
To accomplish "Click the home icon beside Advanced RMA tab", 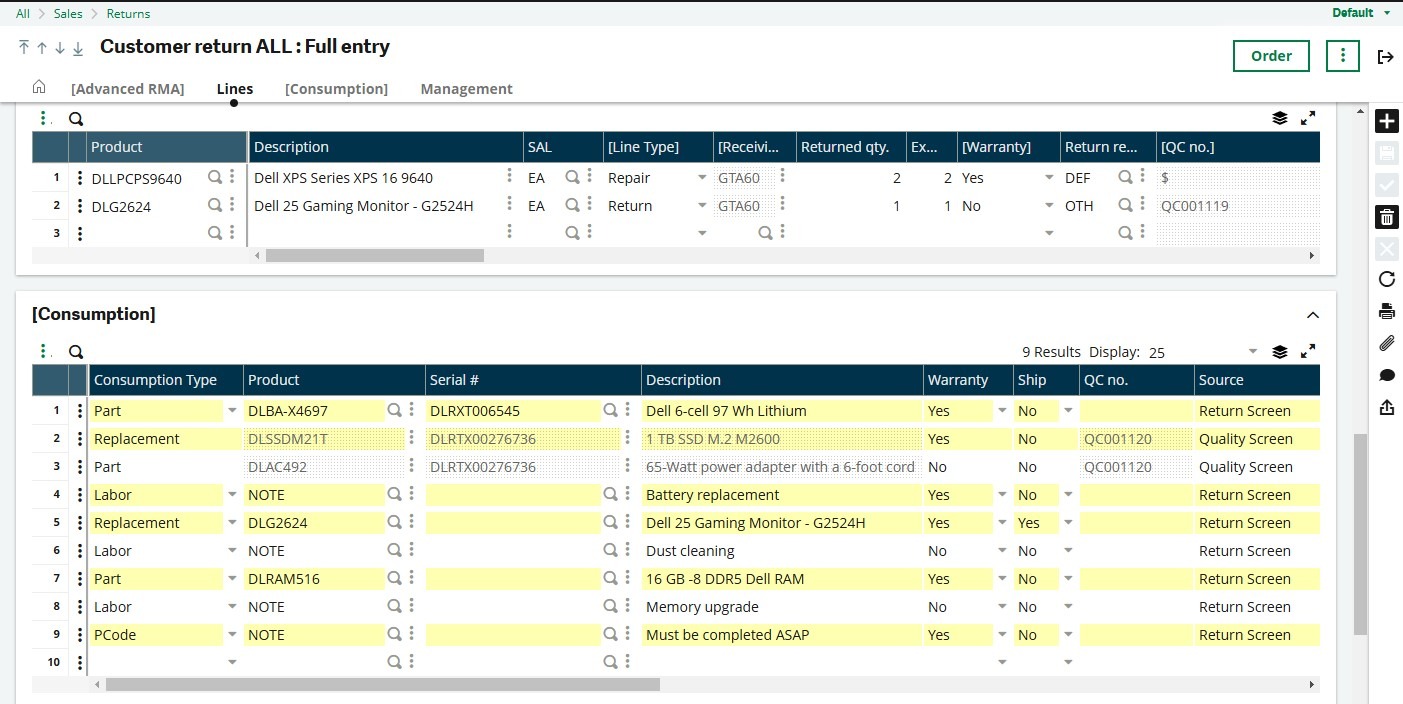I will point(39,87).
